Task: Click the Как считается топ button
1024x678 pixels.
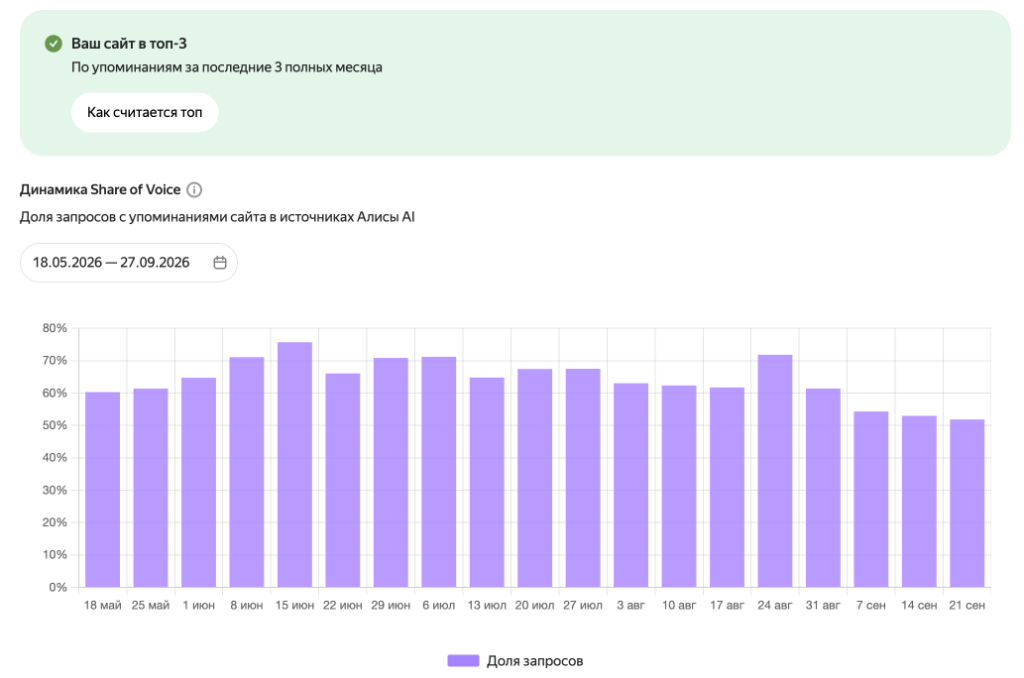Action: [145, 112]
